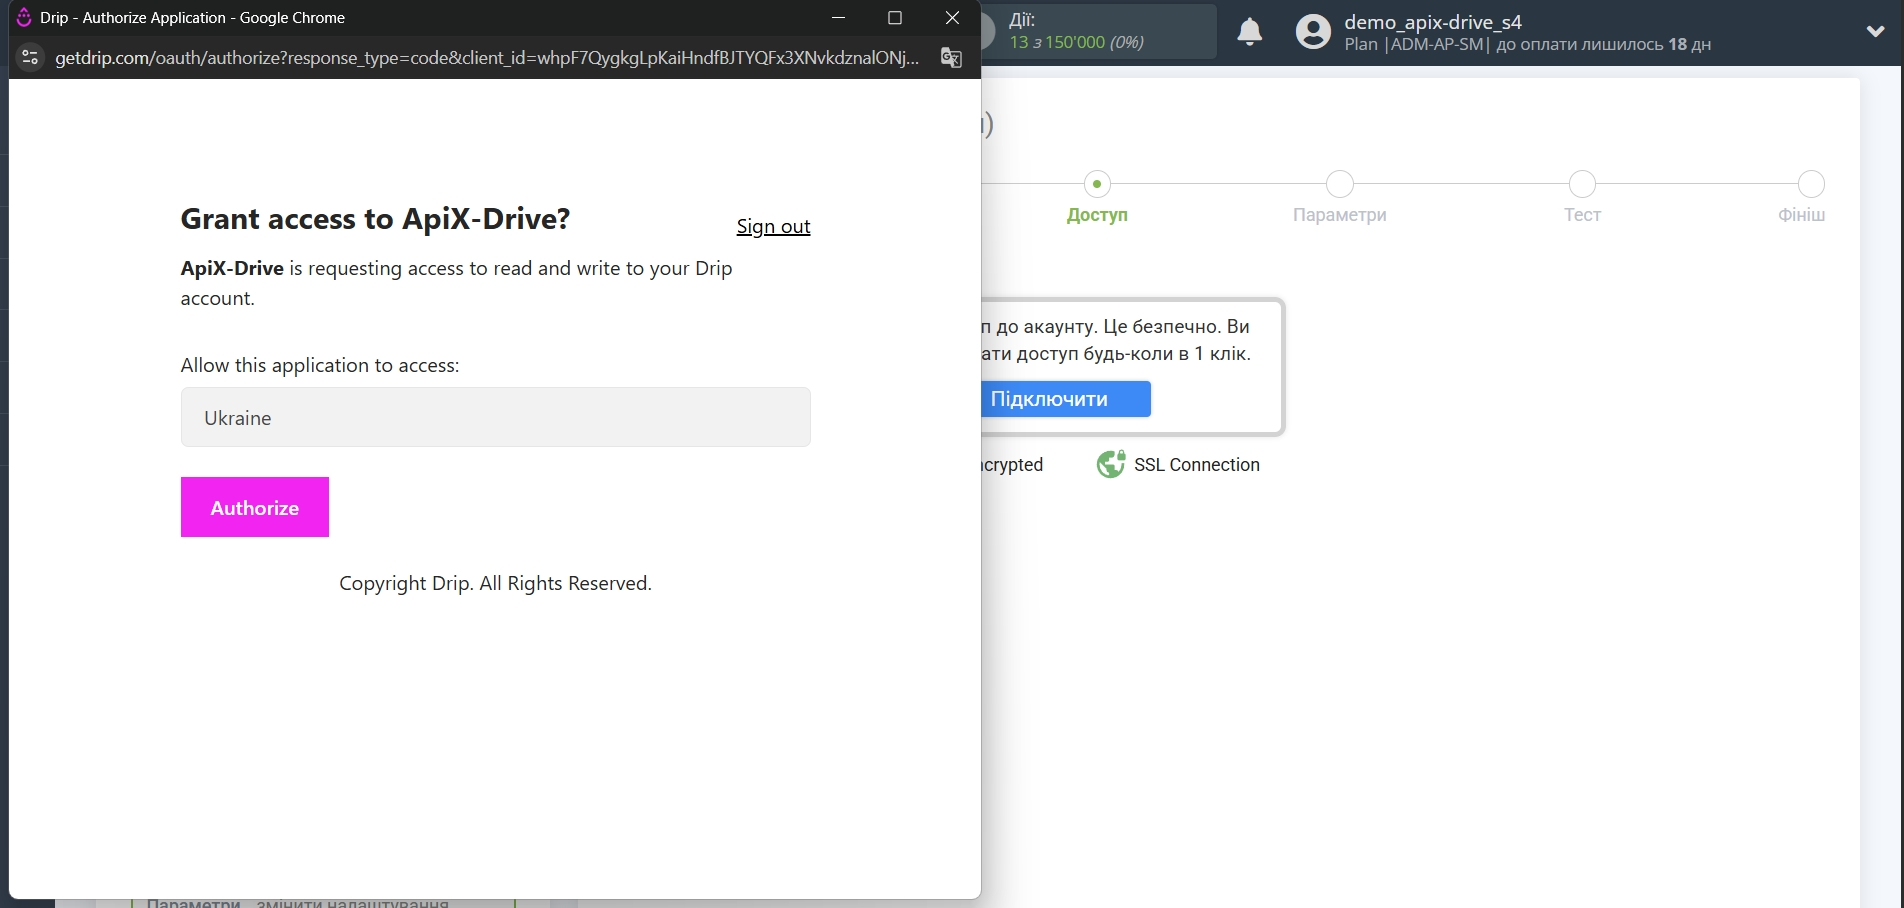Click the Copyright Drip footer text
This screenshot has height=908, width=1904.
pyautogui.click(x=495, y=583)
